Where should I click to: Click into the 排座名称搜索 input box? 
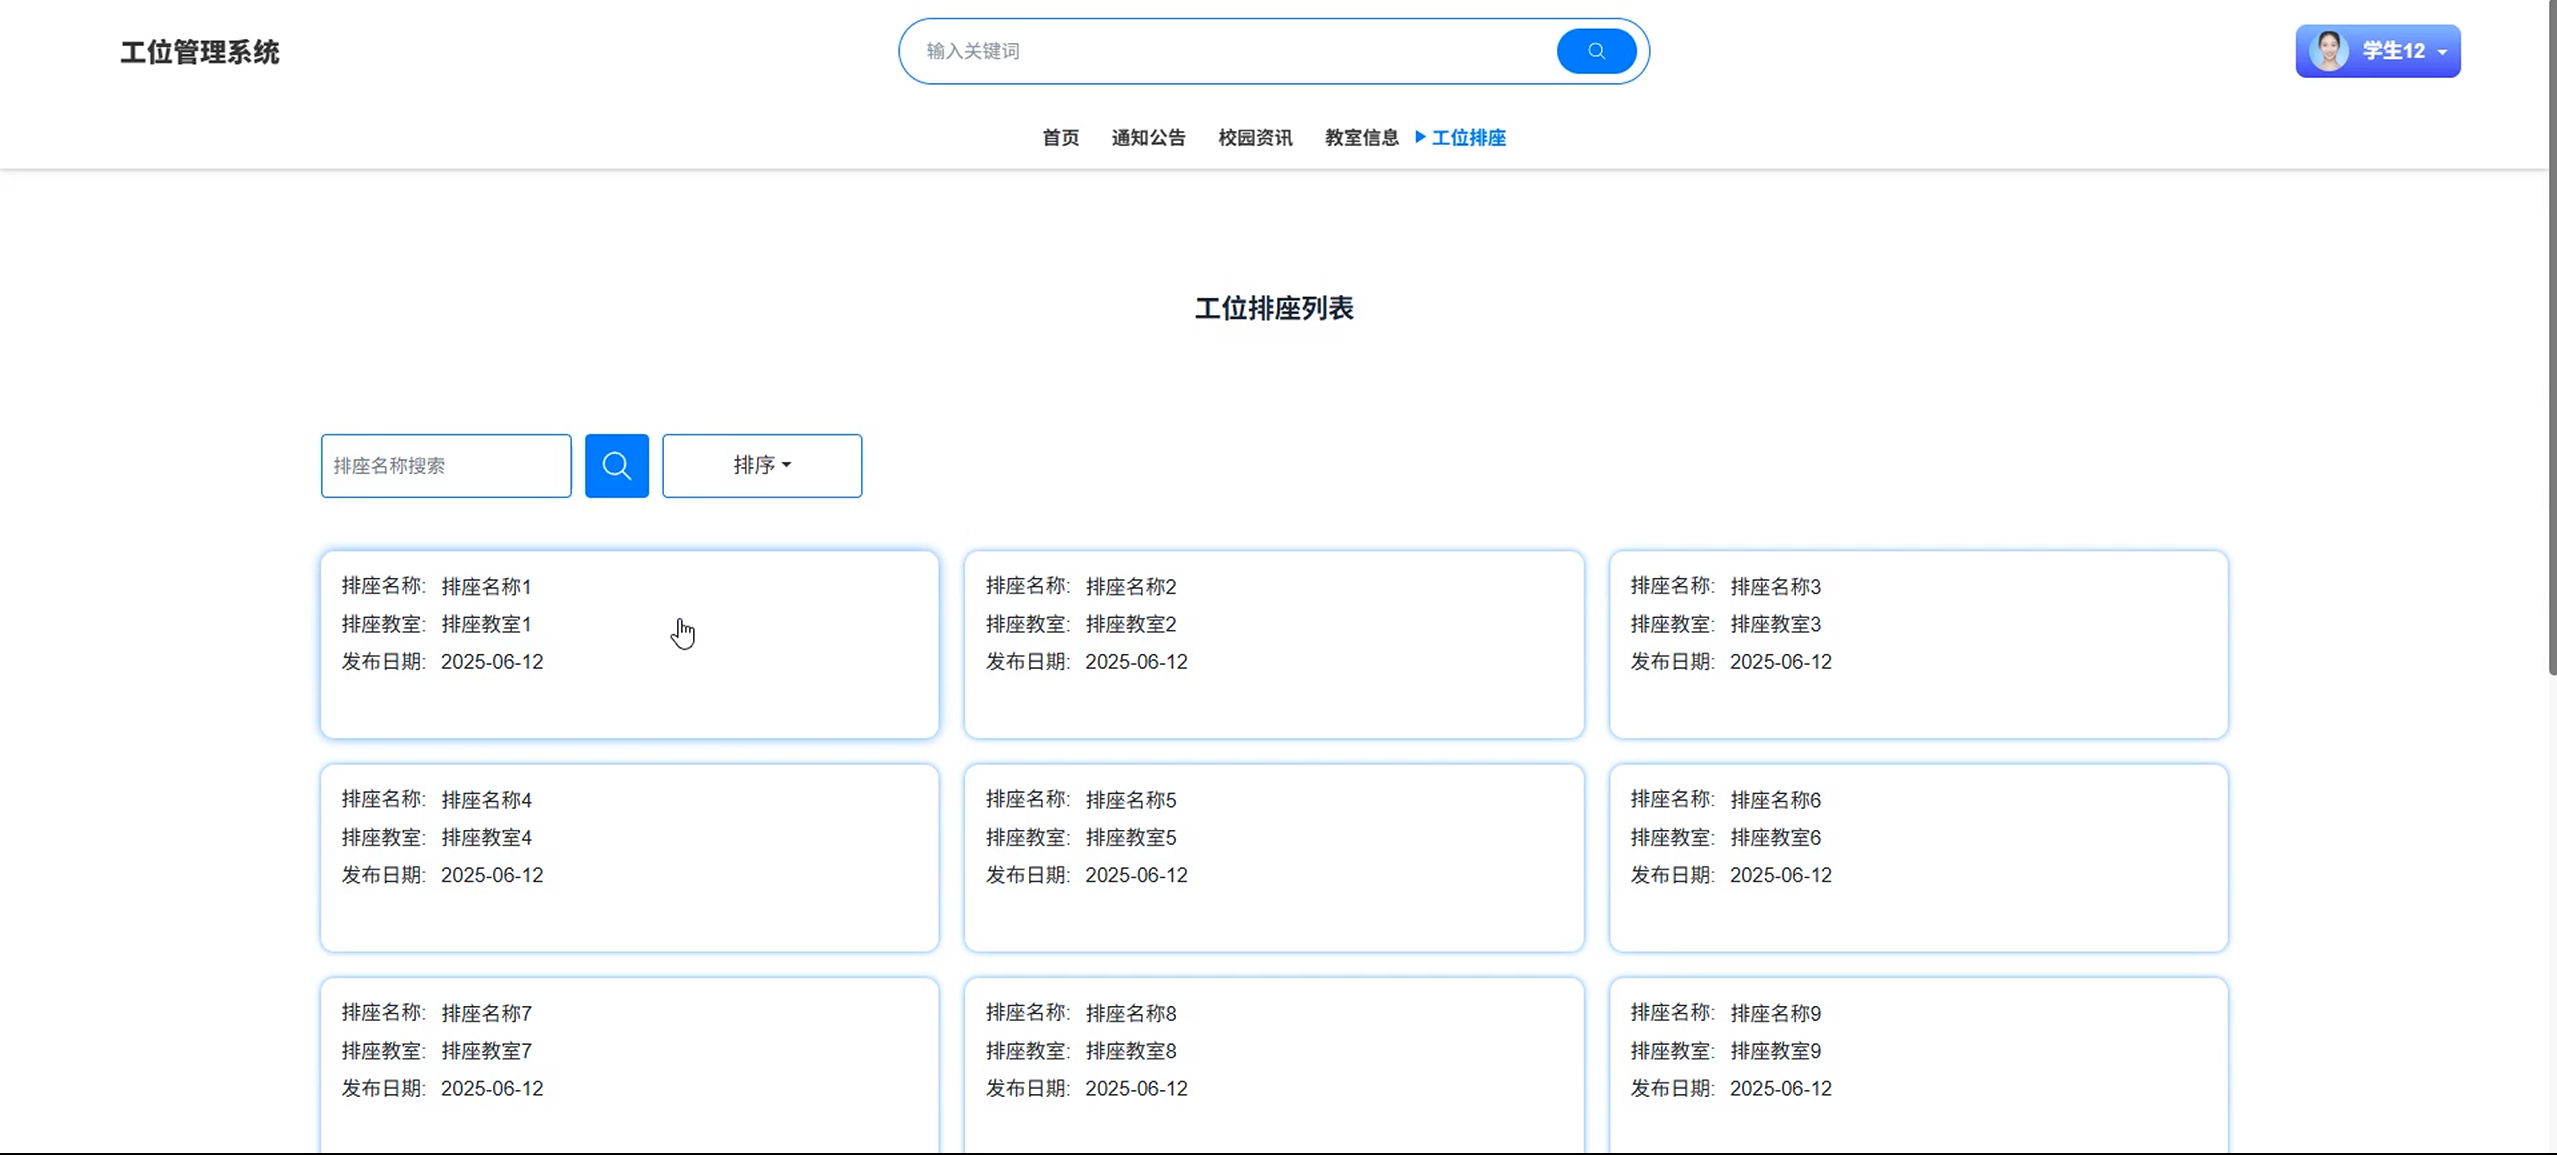point(446,465)
